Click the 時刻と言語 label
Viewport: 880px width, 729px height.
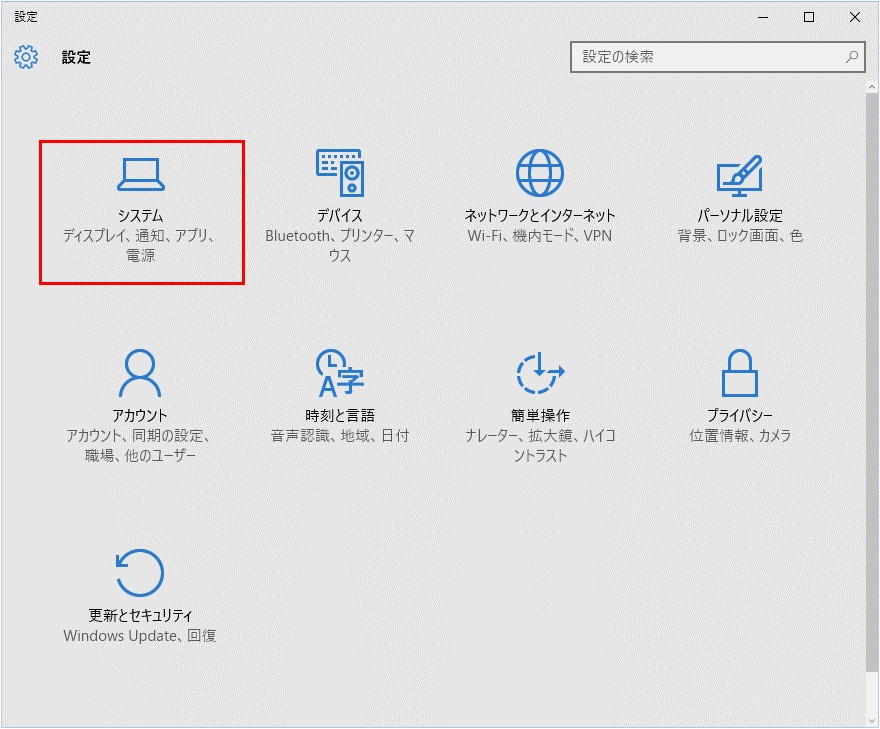pyautogui.click(x=340, y=415)
